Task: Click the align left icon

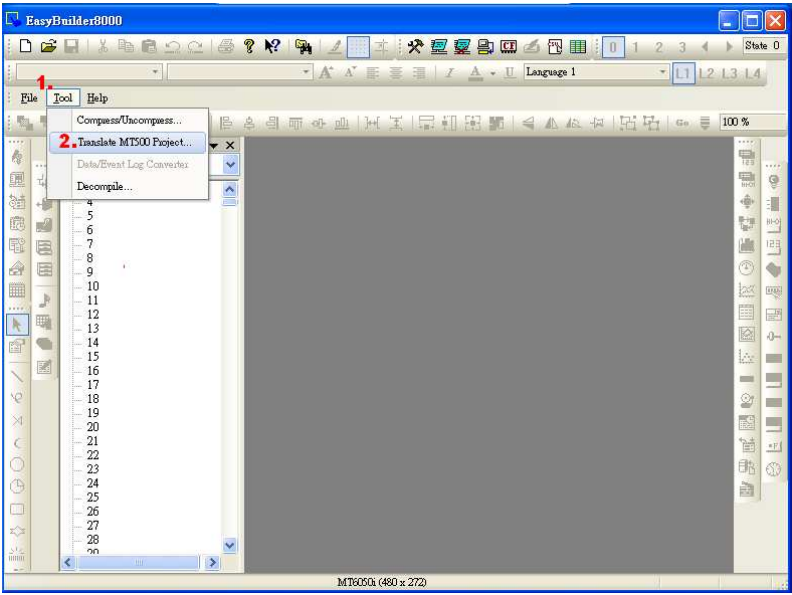Action: [x=226, y=123]
